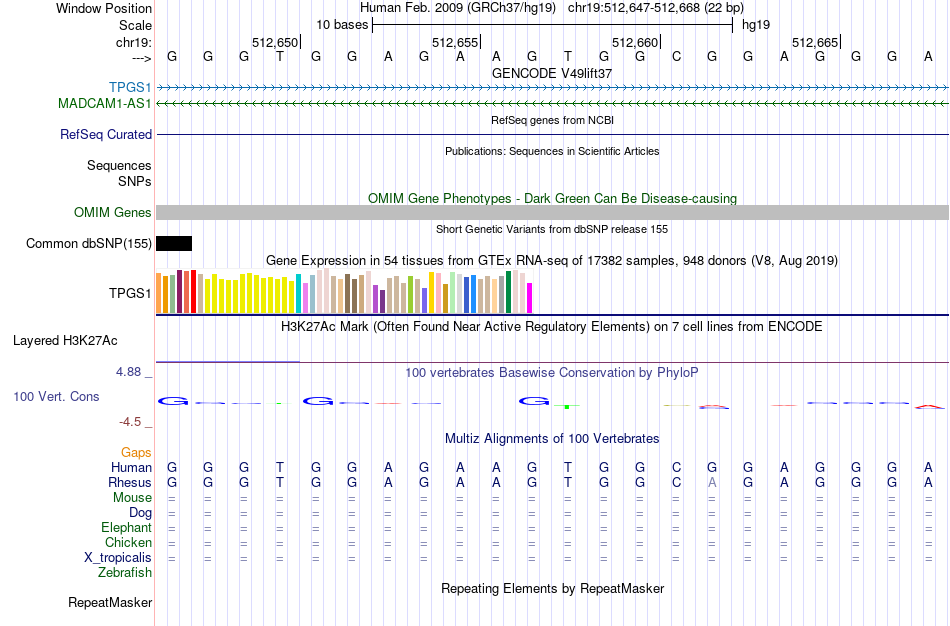Open the RepeatMasker track label
950x626 pixels.
click(110, 602)
